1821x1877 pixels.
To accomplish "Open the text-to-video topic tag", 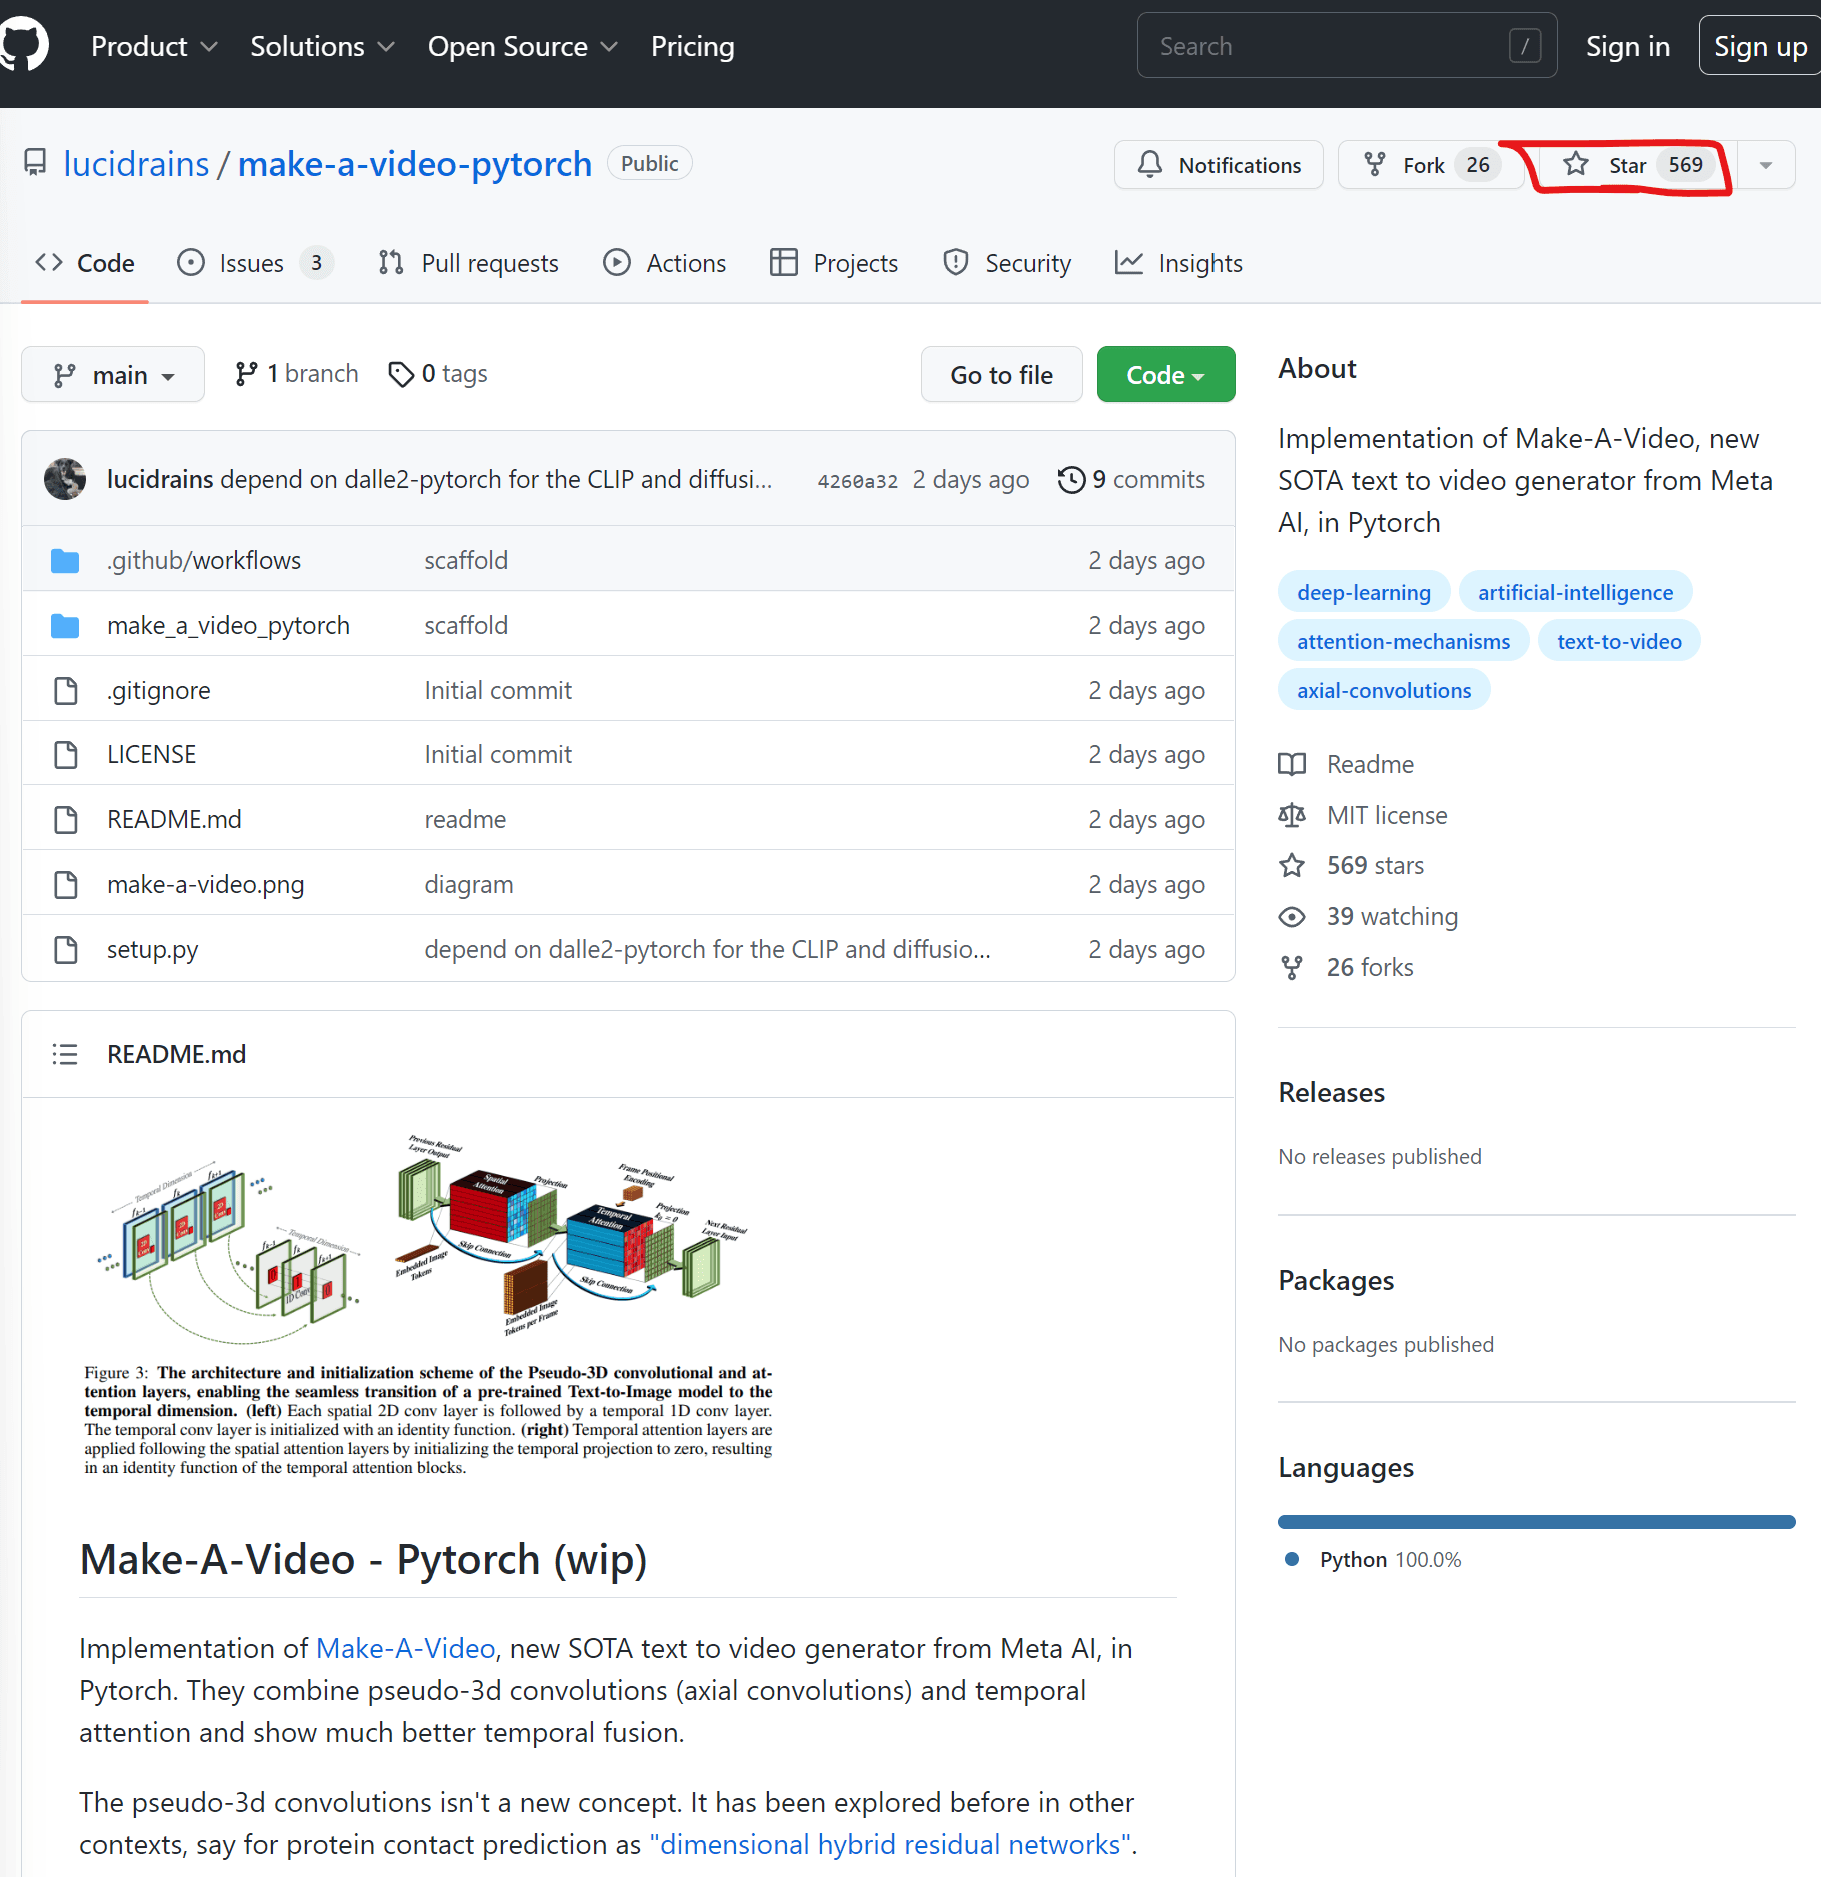I will pos(1618,642).
